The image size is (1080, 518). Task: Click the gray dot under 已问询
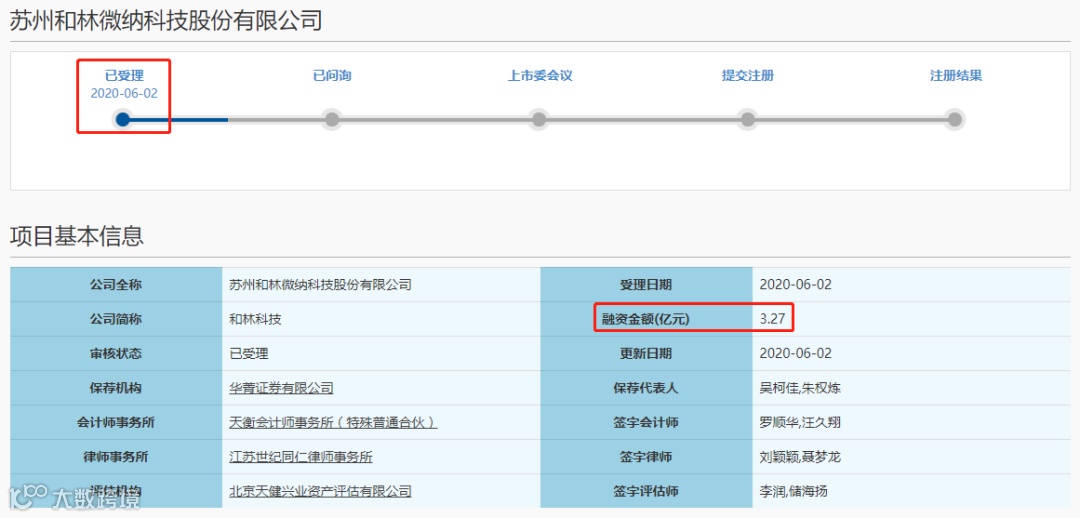click(x=331, y=120)
